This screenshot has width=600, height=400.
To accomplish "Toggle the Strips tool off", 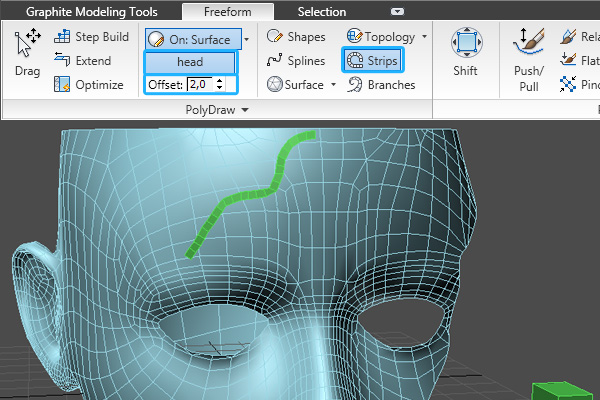I will (x=371, y=61).
